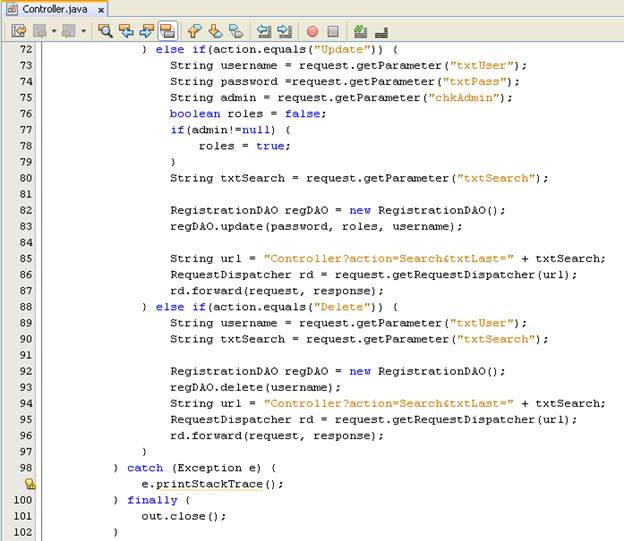
Task: Close the Controller.java tab
Action: pyautogui.click(x=101, y=10)
